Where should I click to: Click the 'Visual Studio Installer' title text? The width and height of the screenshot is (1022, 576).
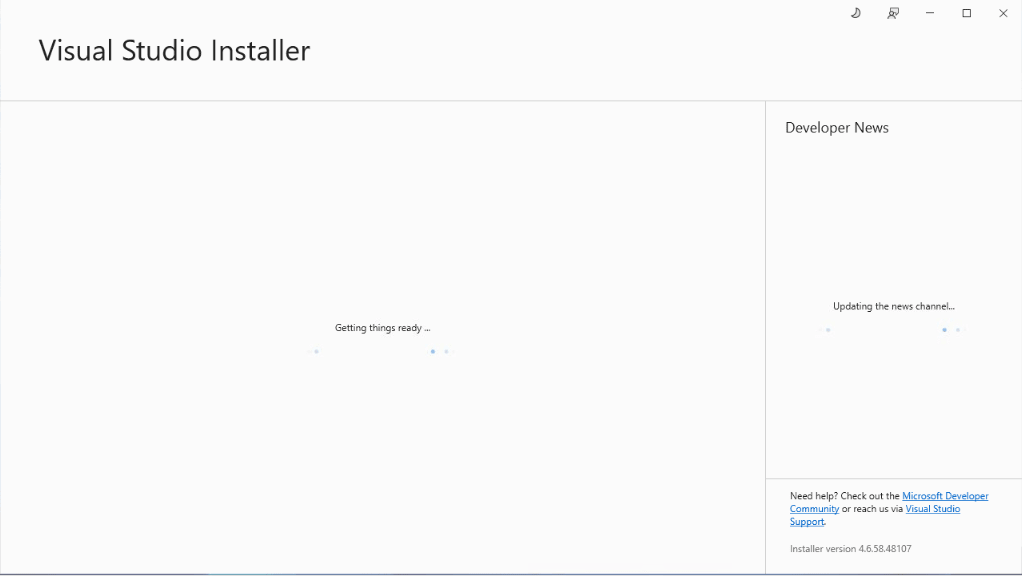pos(174,51)
